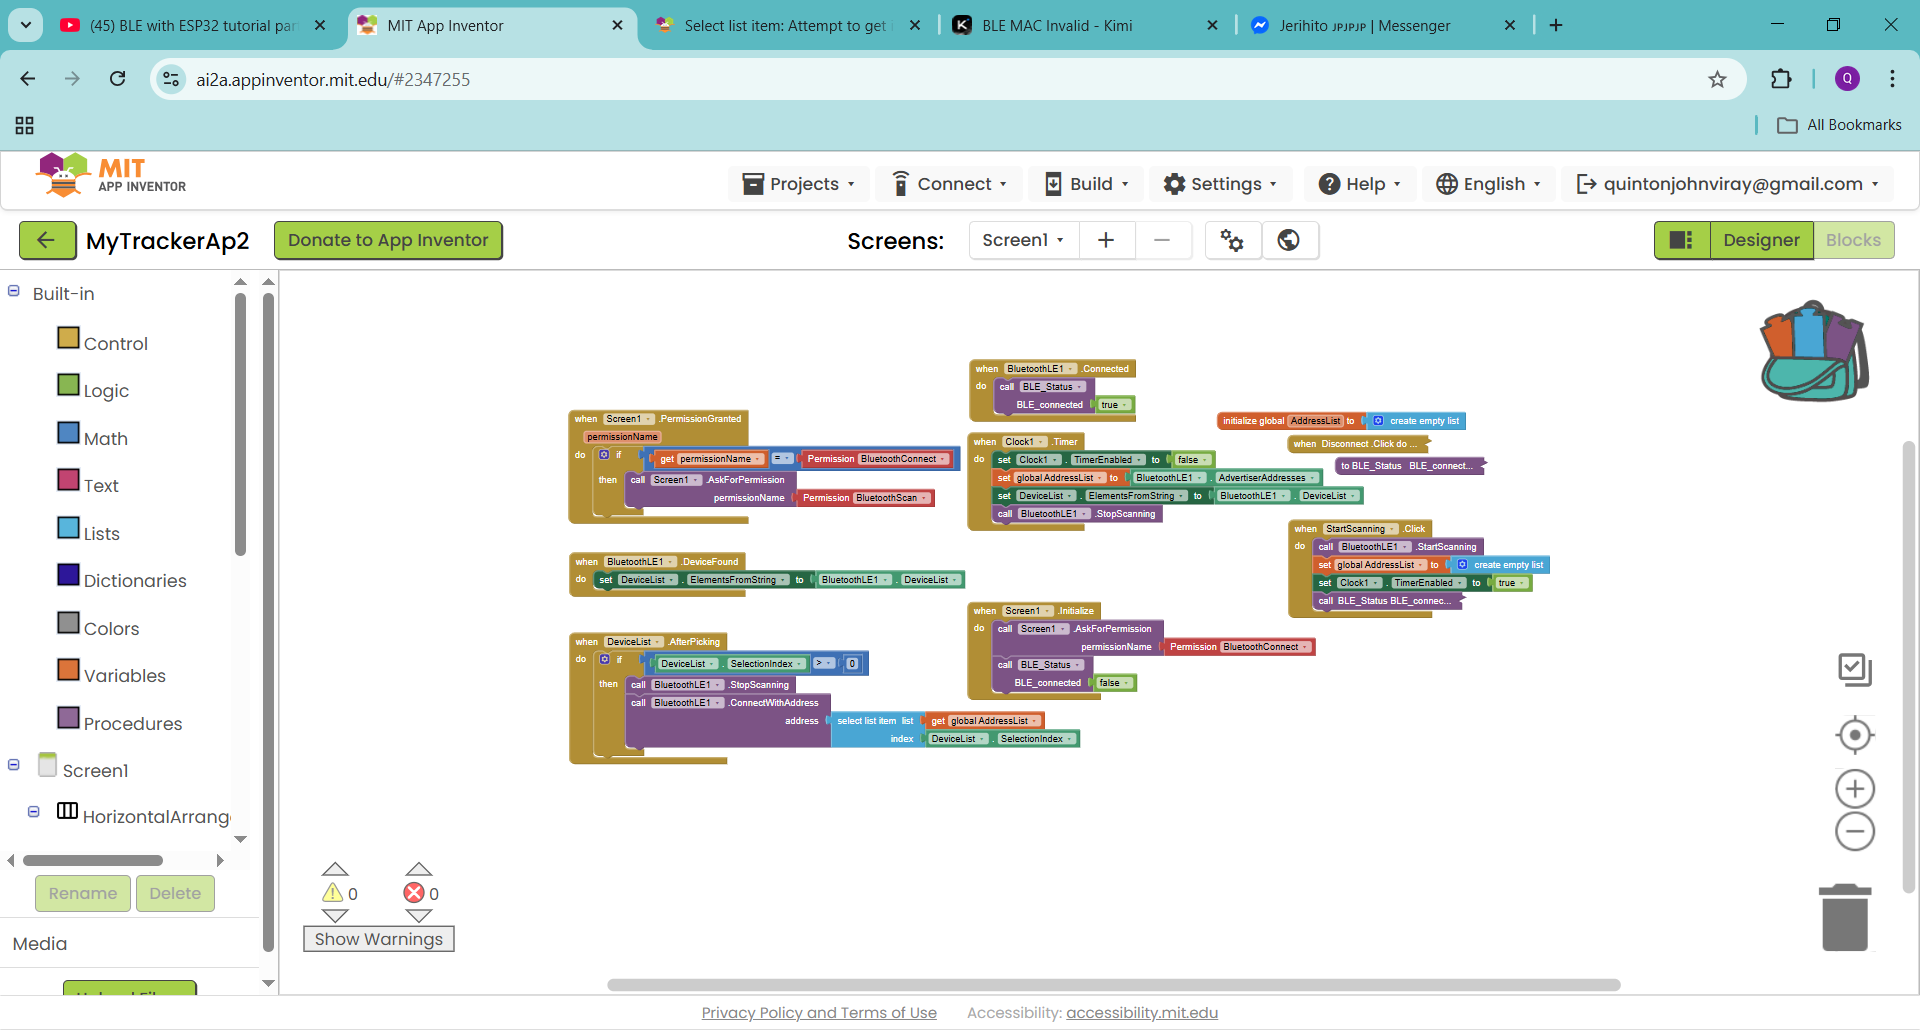Image resolution: width=1920 pixels, height=1030 pixels.
Task: Collapse the Built-in blocks tree
Action: [x=14, y=292]
